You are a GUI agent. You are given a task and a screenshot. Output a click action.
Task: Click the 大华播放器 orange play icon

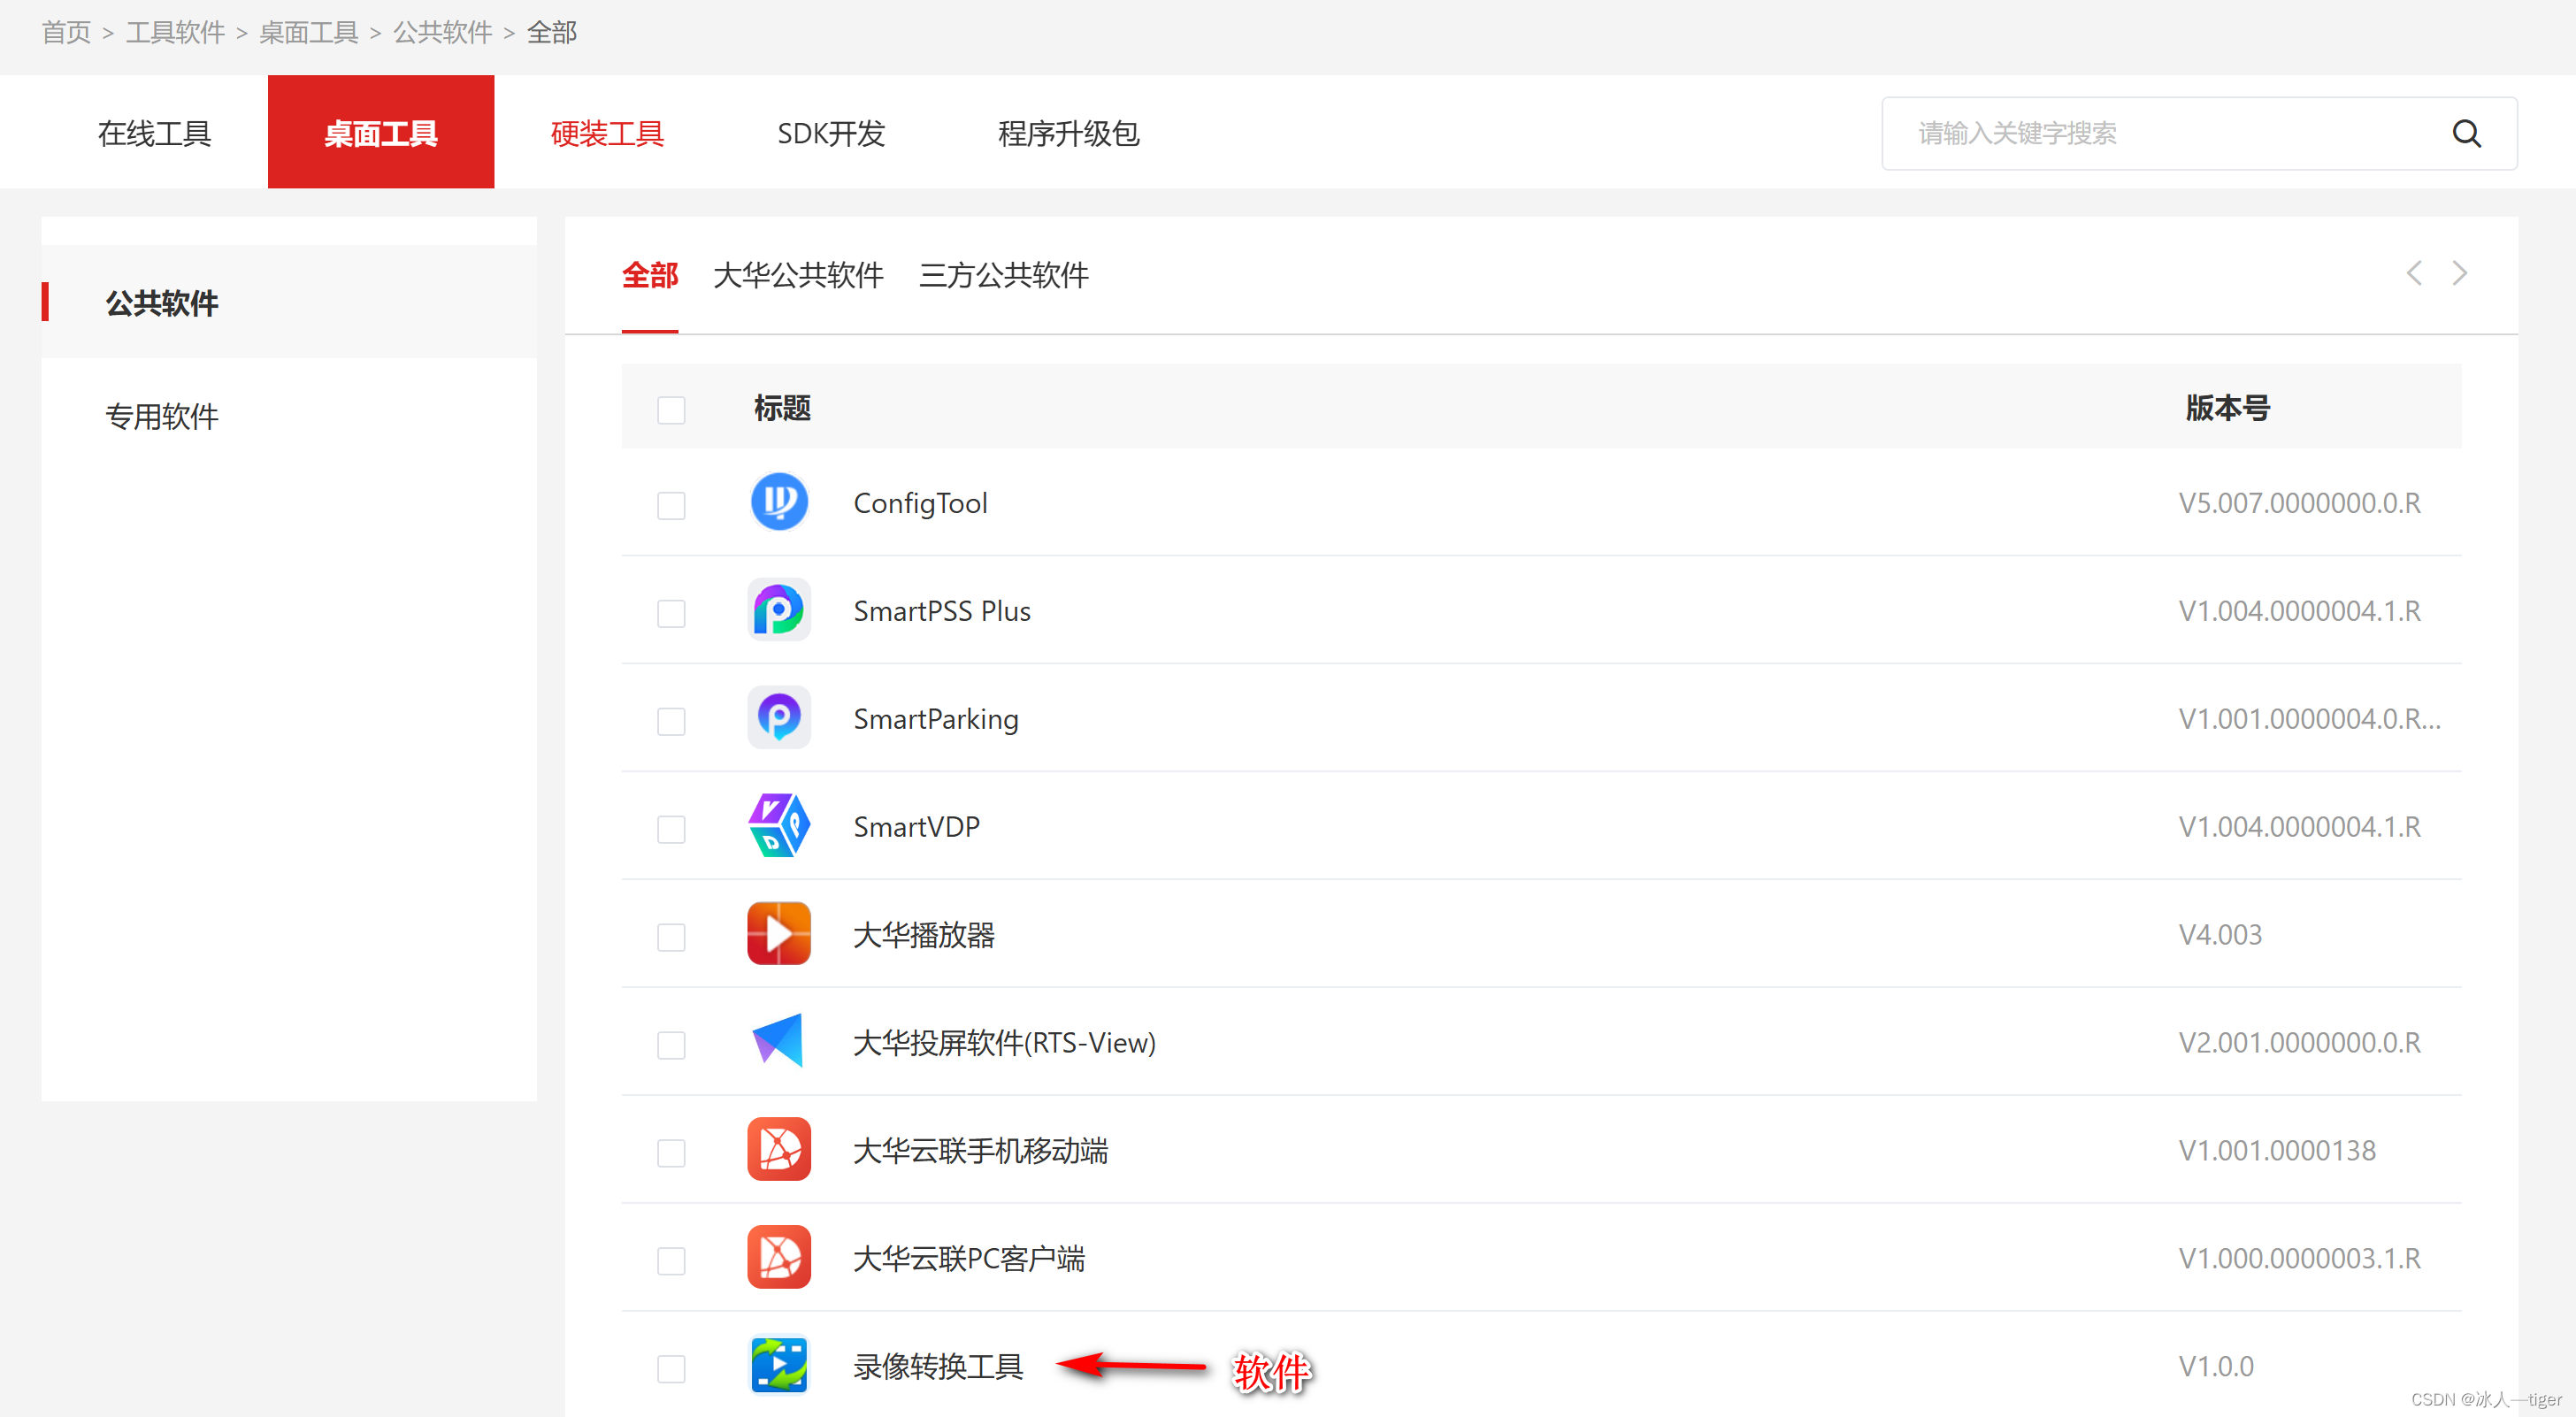779,934
